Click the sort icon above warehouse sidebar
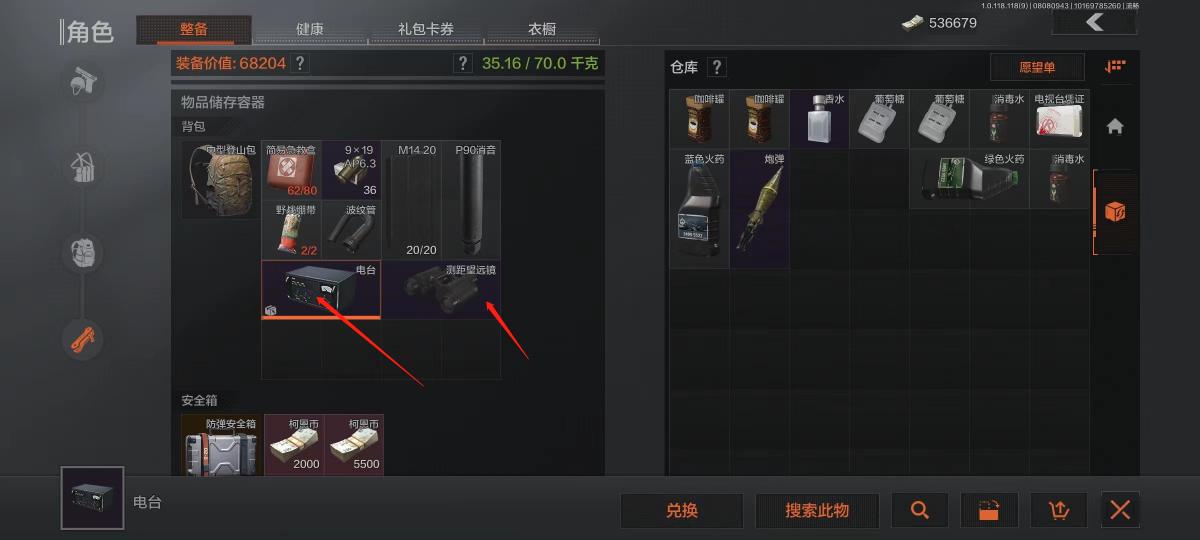 [1115, 67]
